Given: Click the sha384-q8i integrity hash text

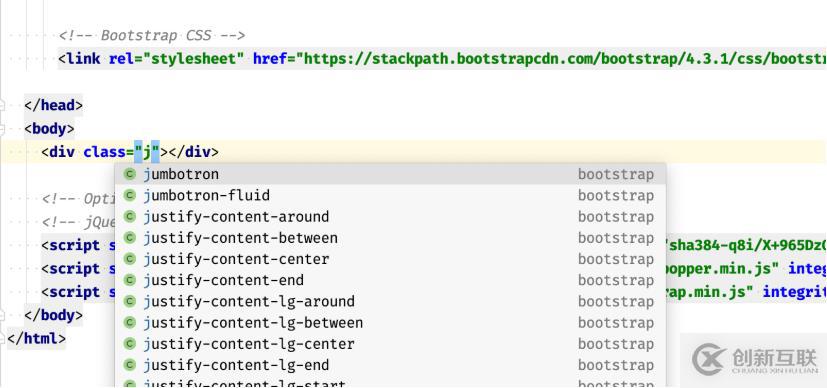Looking at the screenshot, I should point(746,246).
